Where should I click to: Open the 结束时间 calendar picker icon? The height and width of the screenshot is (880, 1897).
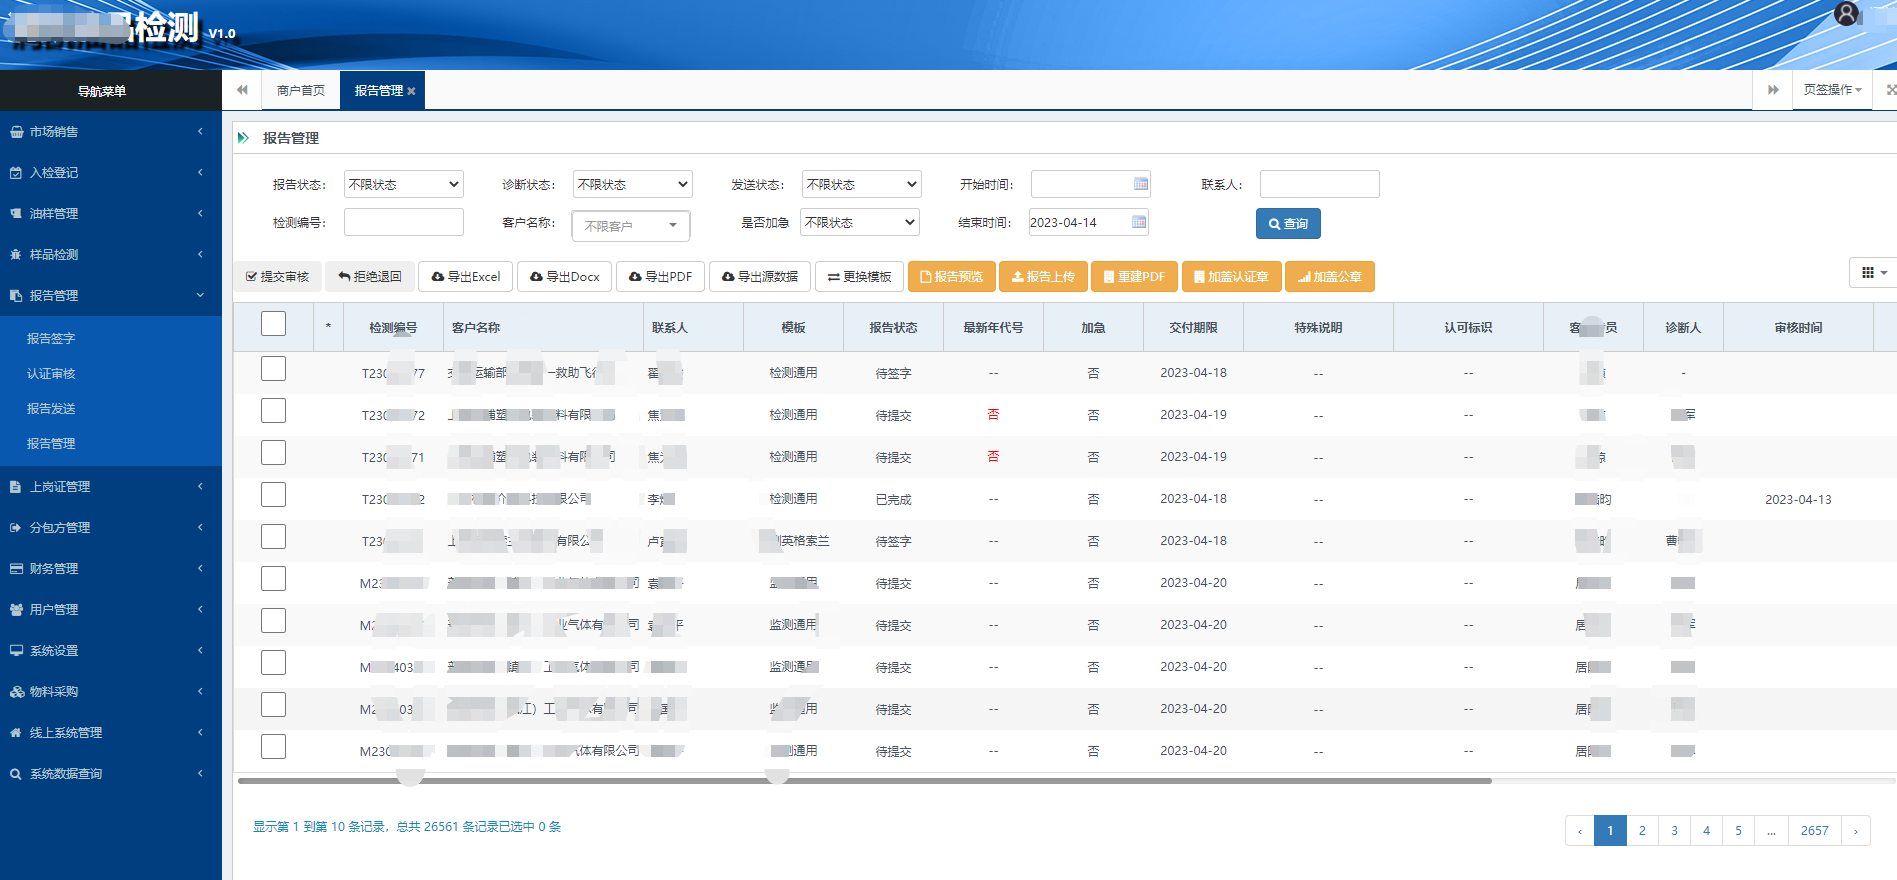1139,222
